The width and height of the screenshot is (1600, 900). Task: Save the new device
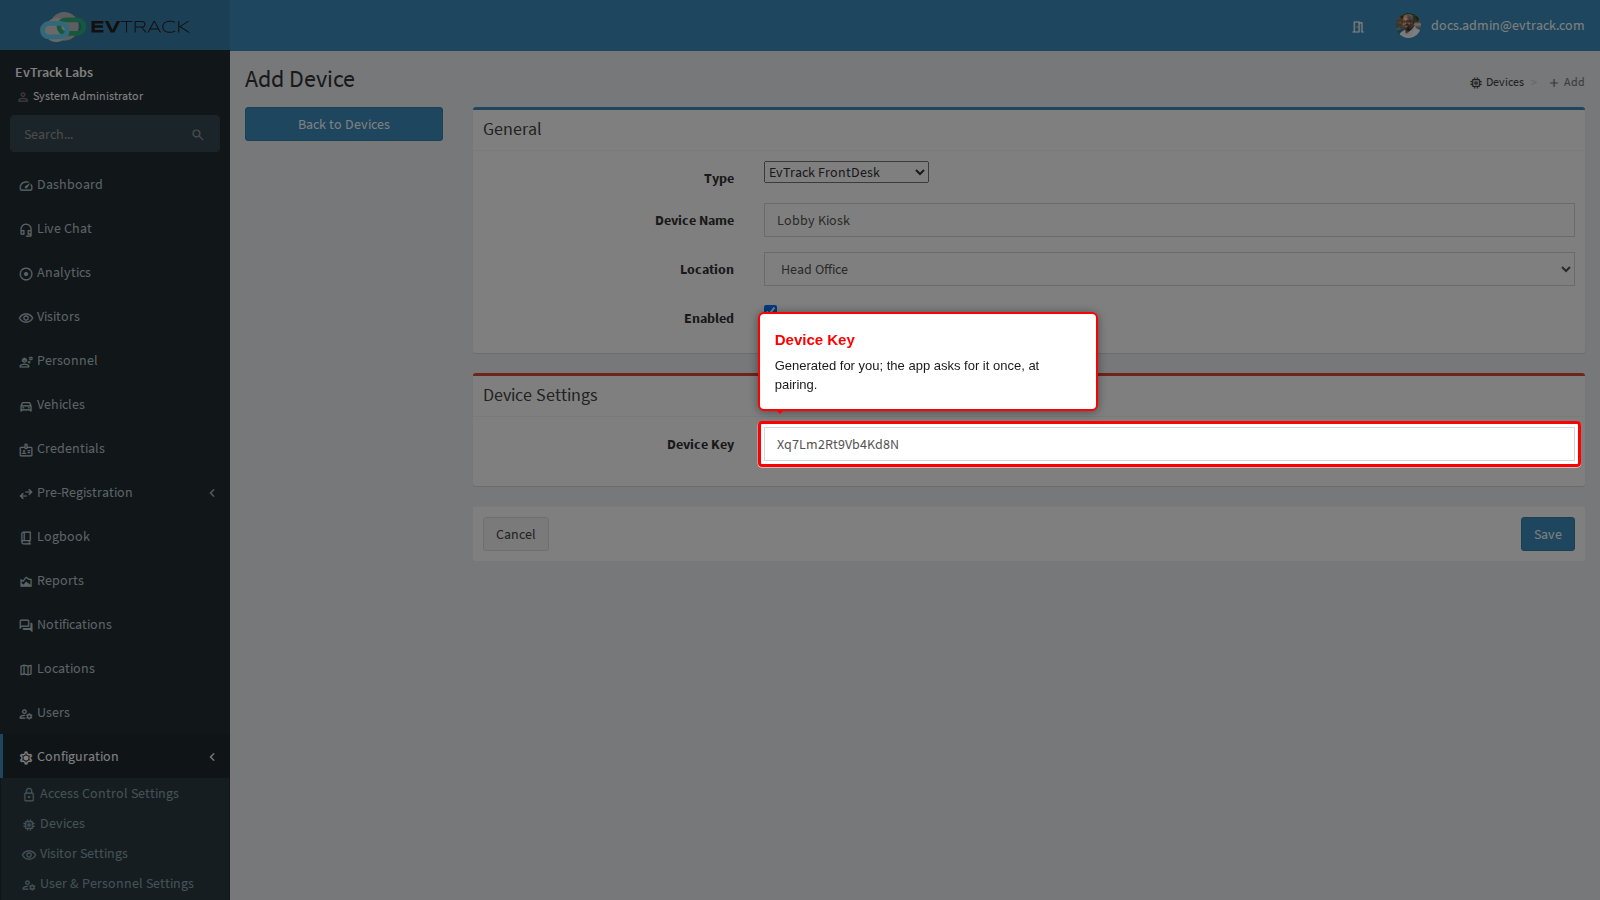[x=1548, y=534]
